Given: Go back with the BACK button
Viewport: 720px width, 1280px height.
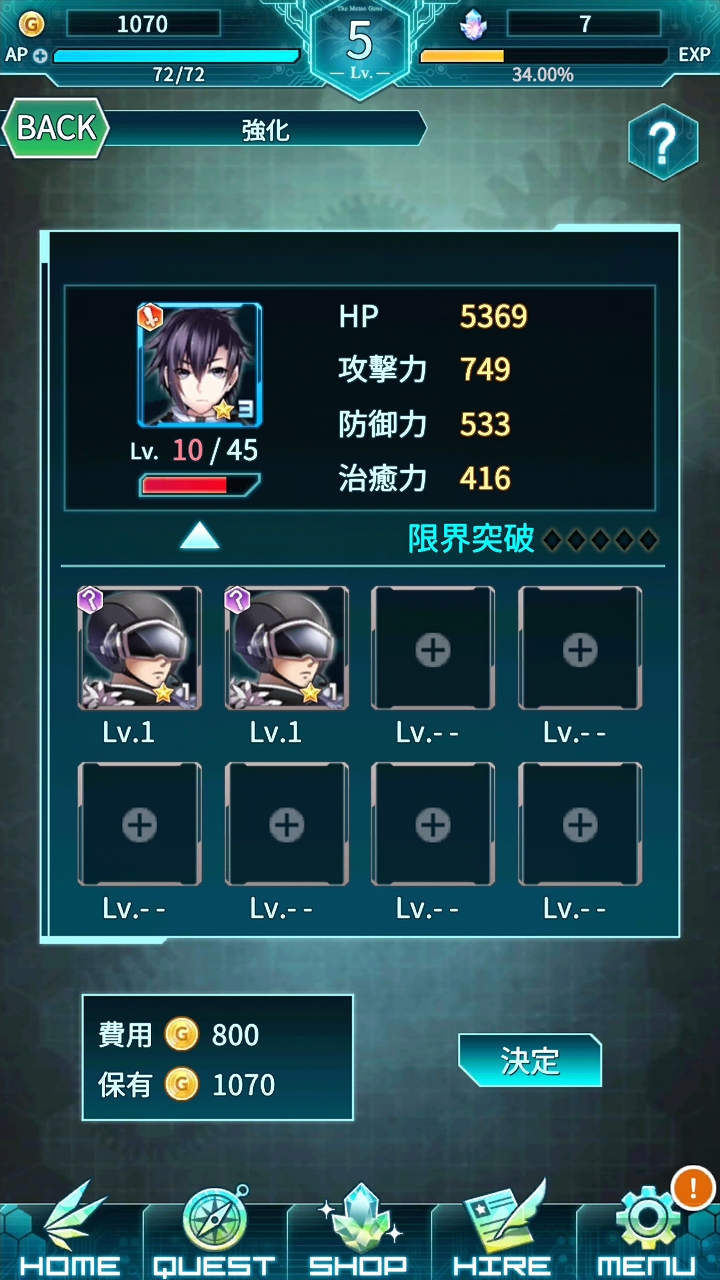Looking at the screenshot, I should 55,128.
